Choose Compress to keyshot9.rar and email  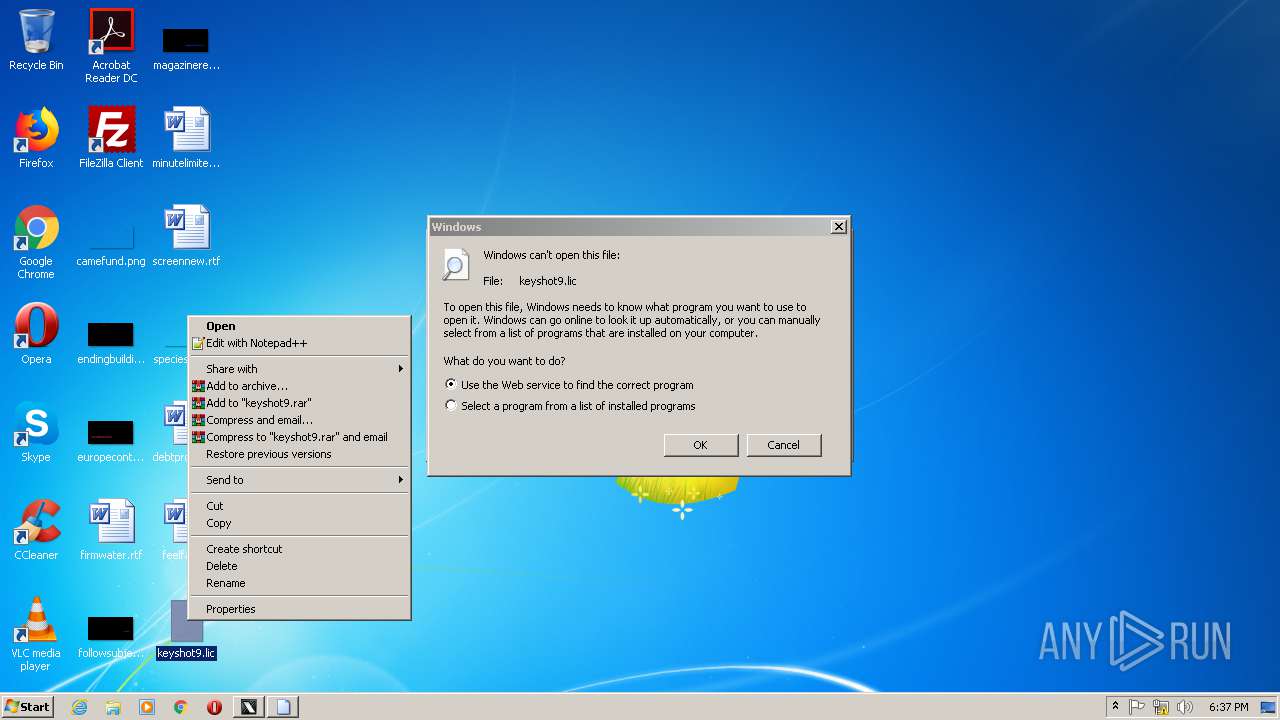[x=299, y=437]
